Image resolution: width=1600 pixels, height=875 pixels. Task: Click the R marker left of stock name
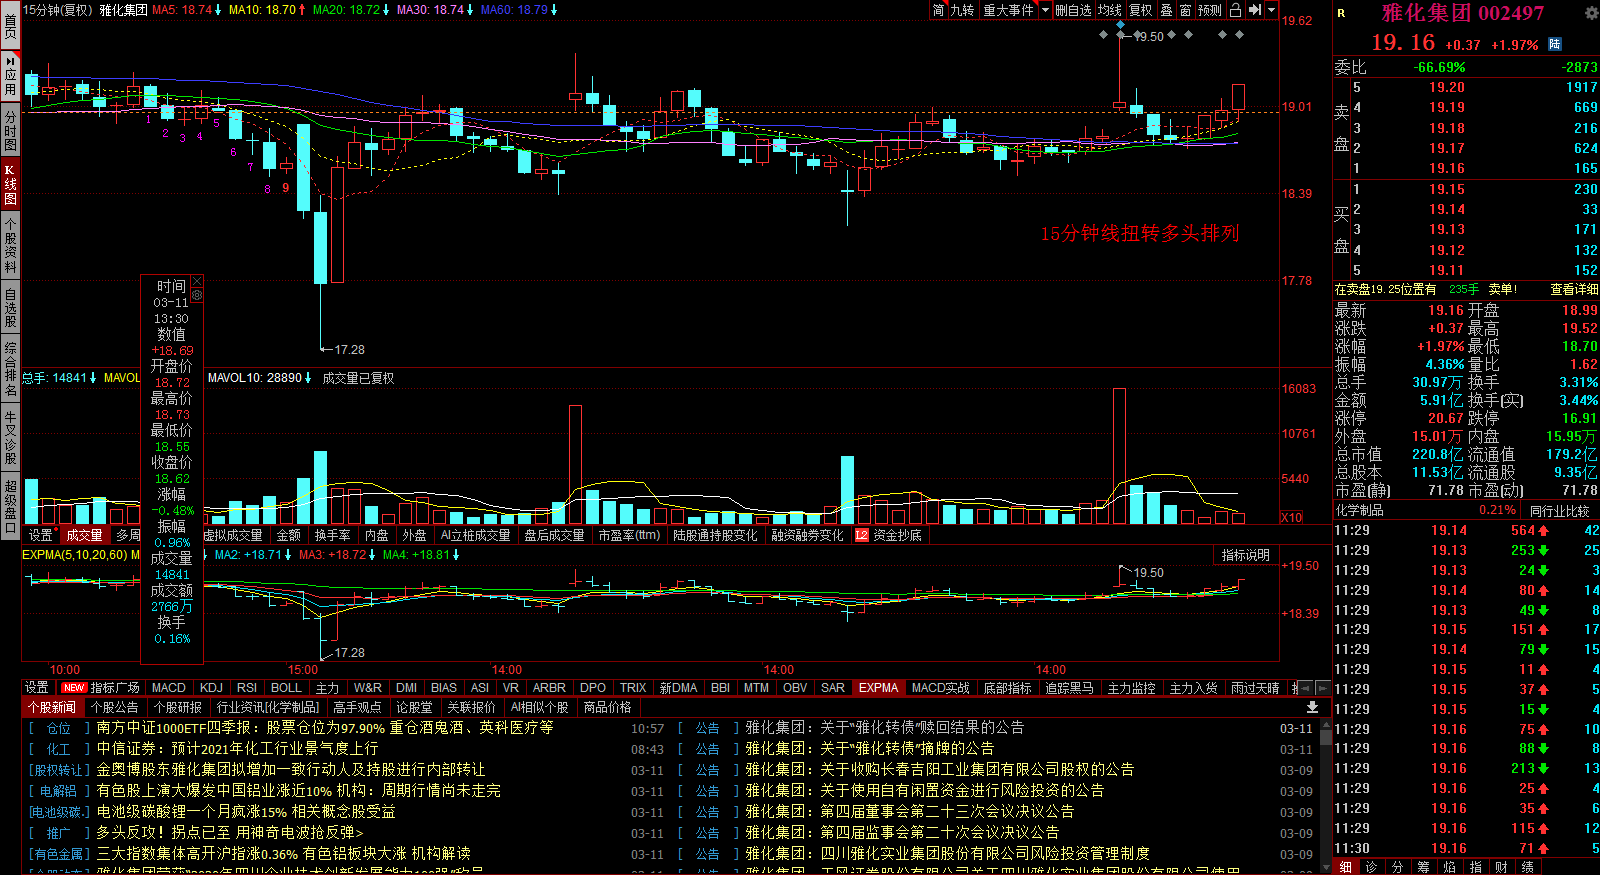pyautogui.click(x=1341, y=13)
